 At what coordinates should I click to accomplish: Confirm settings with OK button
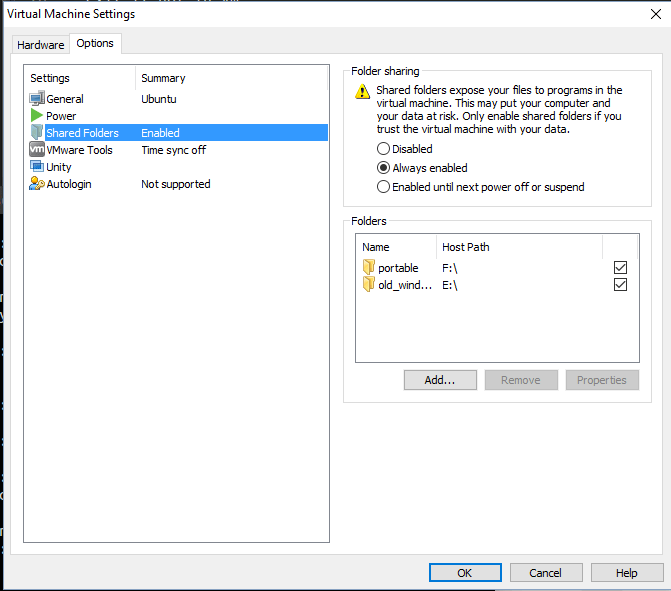465,573
